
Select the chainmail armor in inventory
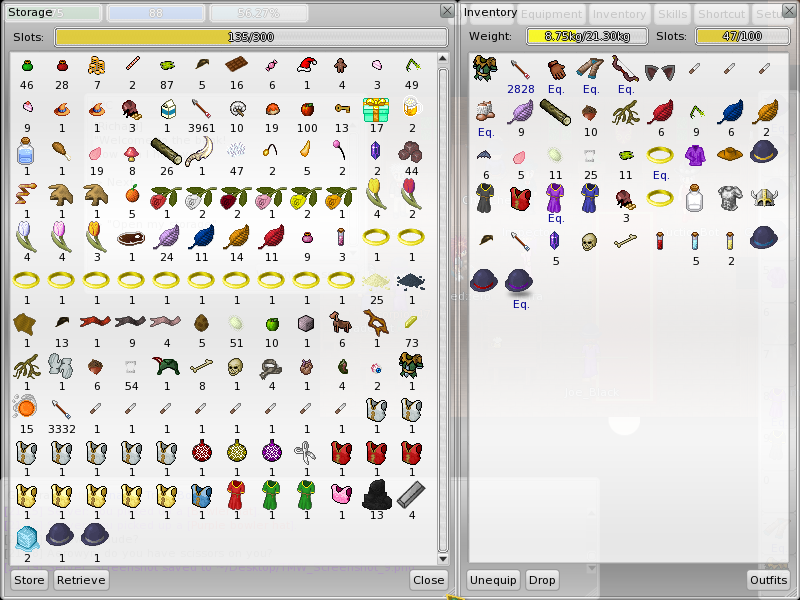coord(729,198)
